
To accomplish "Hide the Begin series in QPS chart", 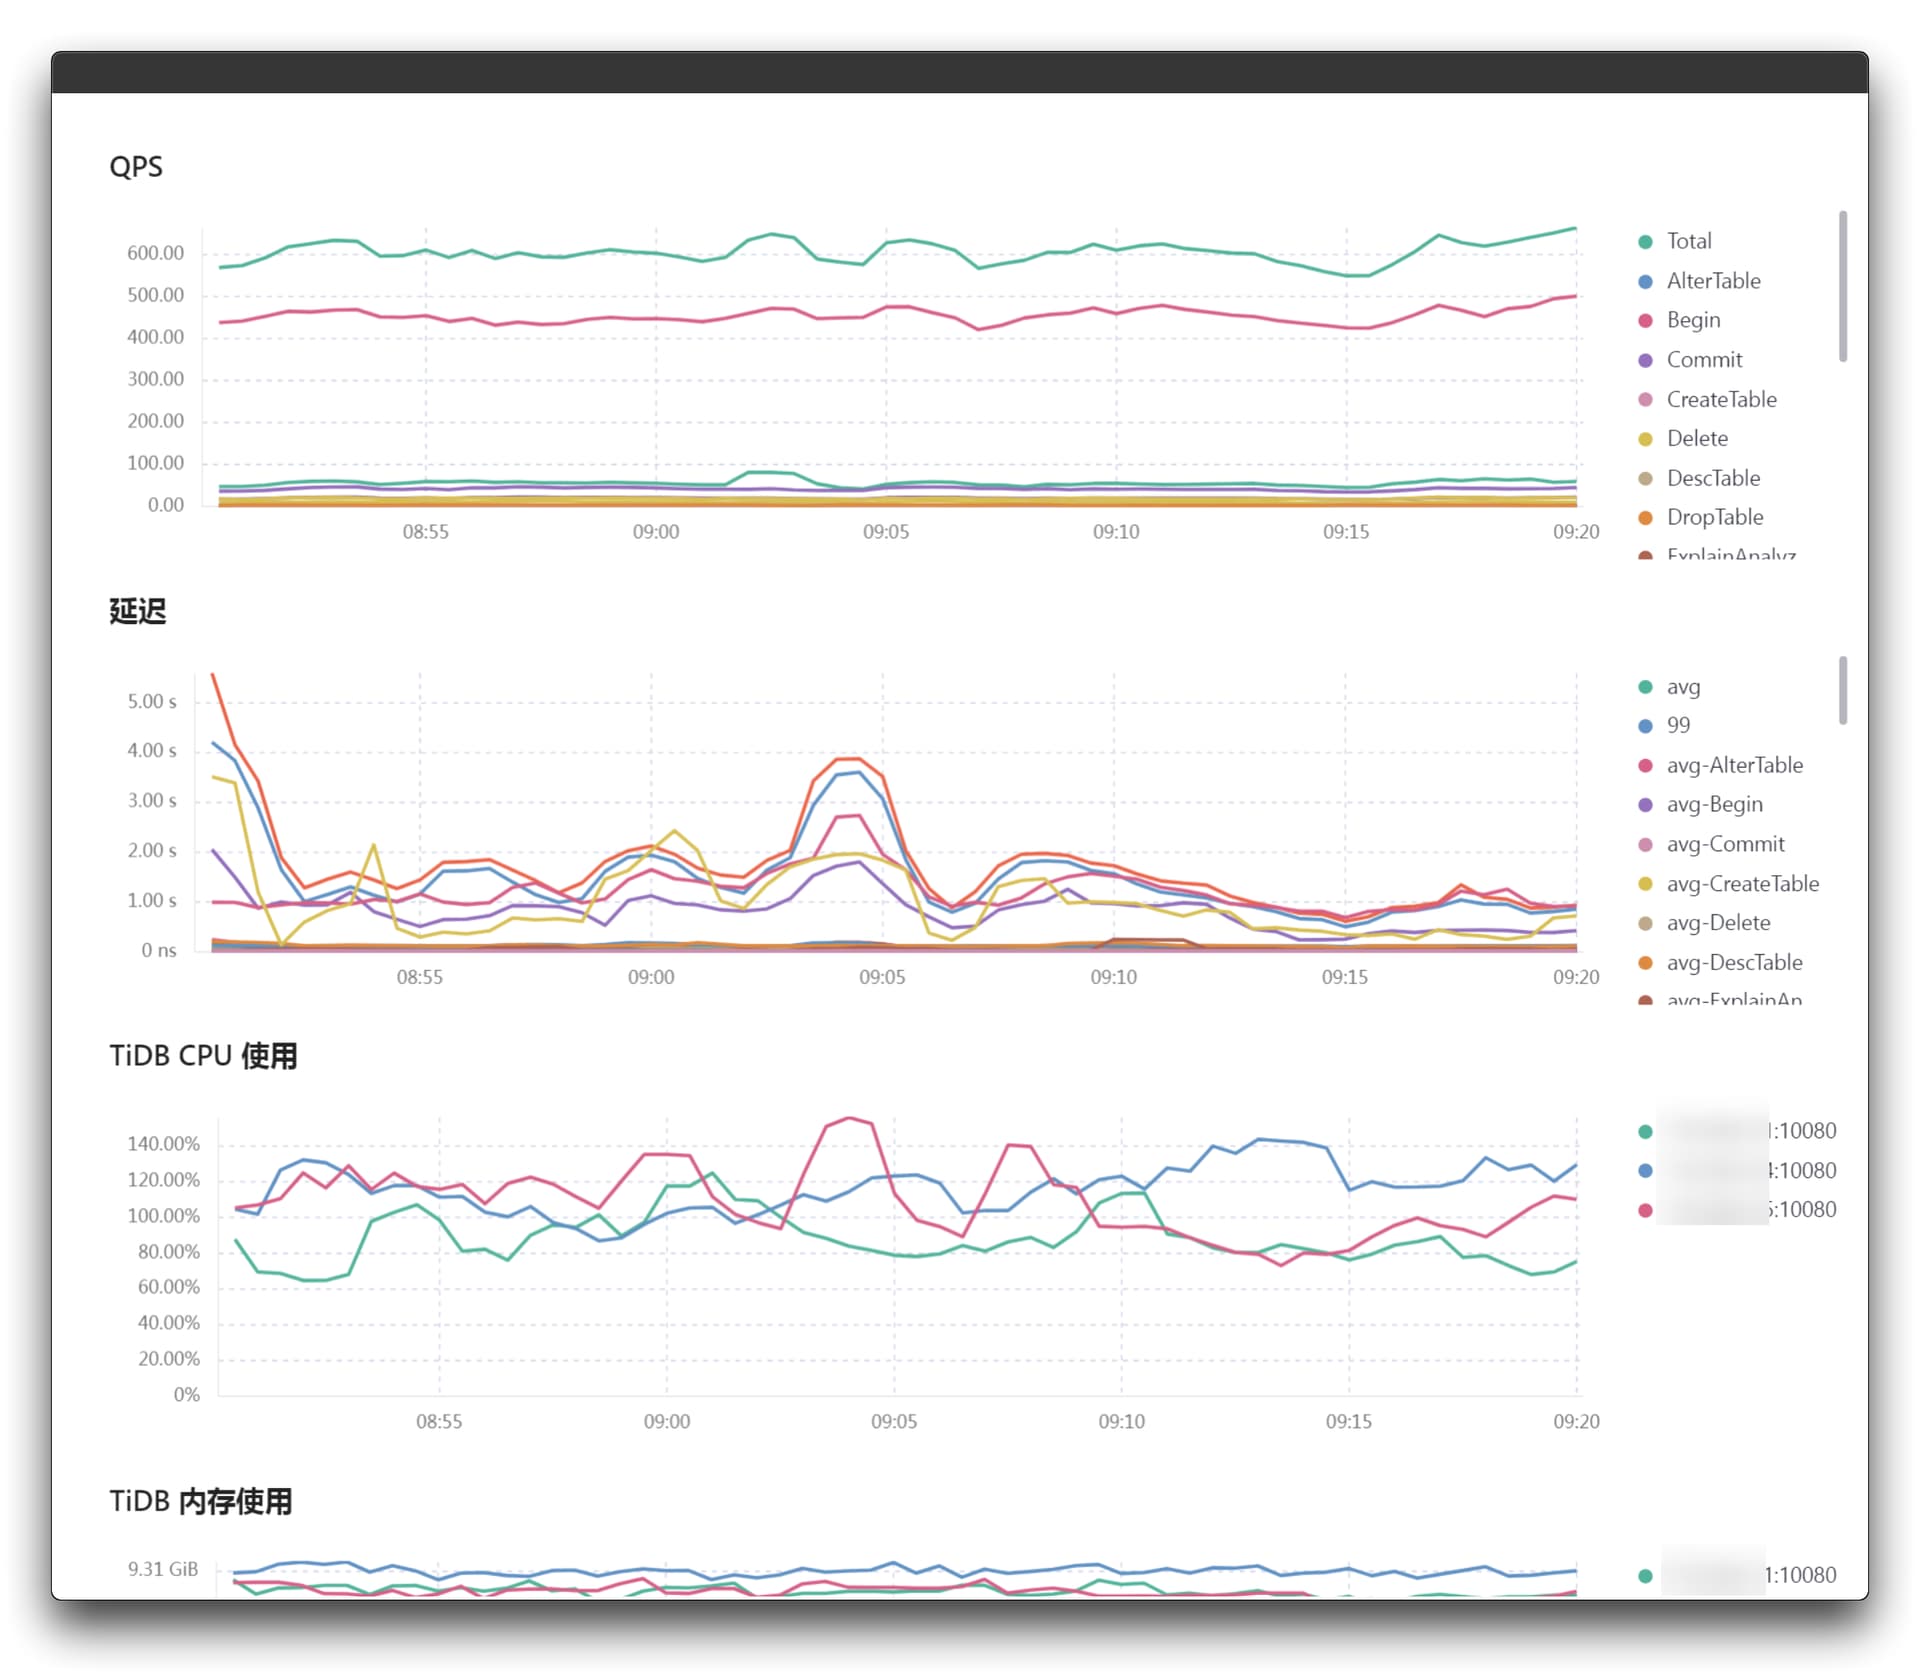I will click(x=1692, y=320).
